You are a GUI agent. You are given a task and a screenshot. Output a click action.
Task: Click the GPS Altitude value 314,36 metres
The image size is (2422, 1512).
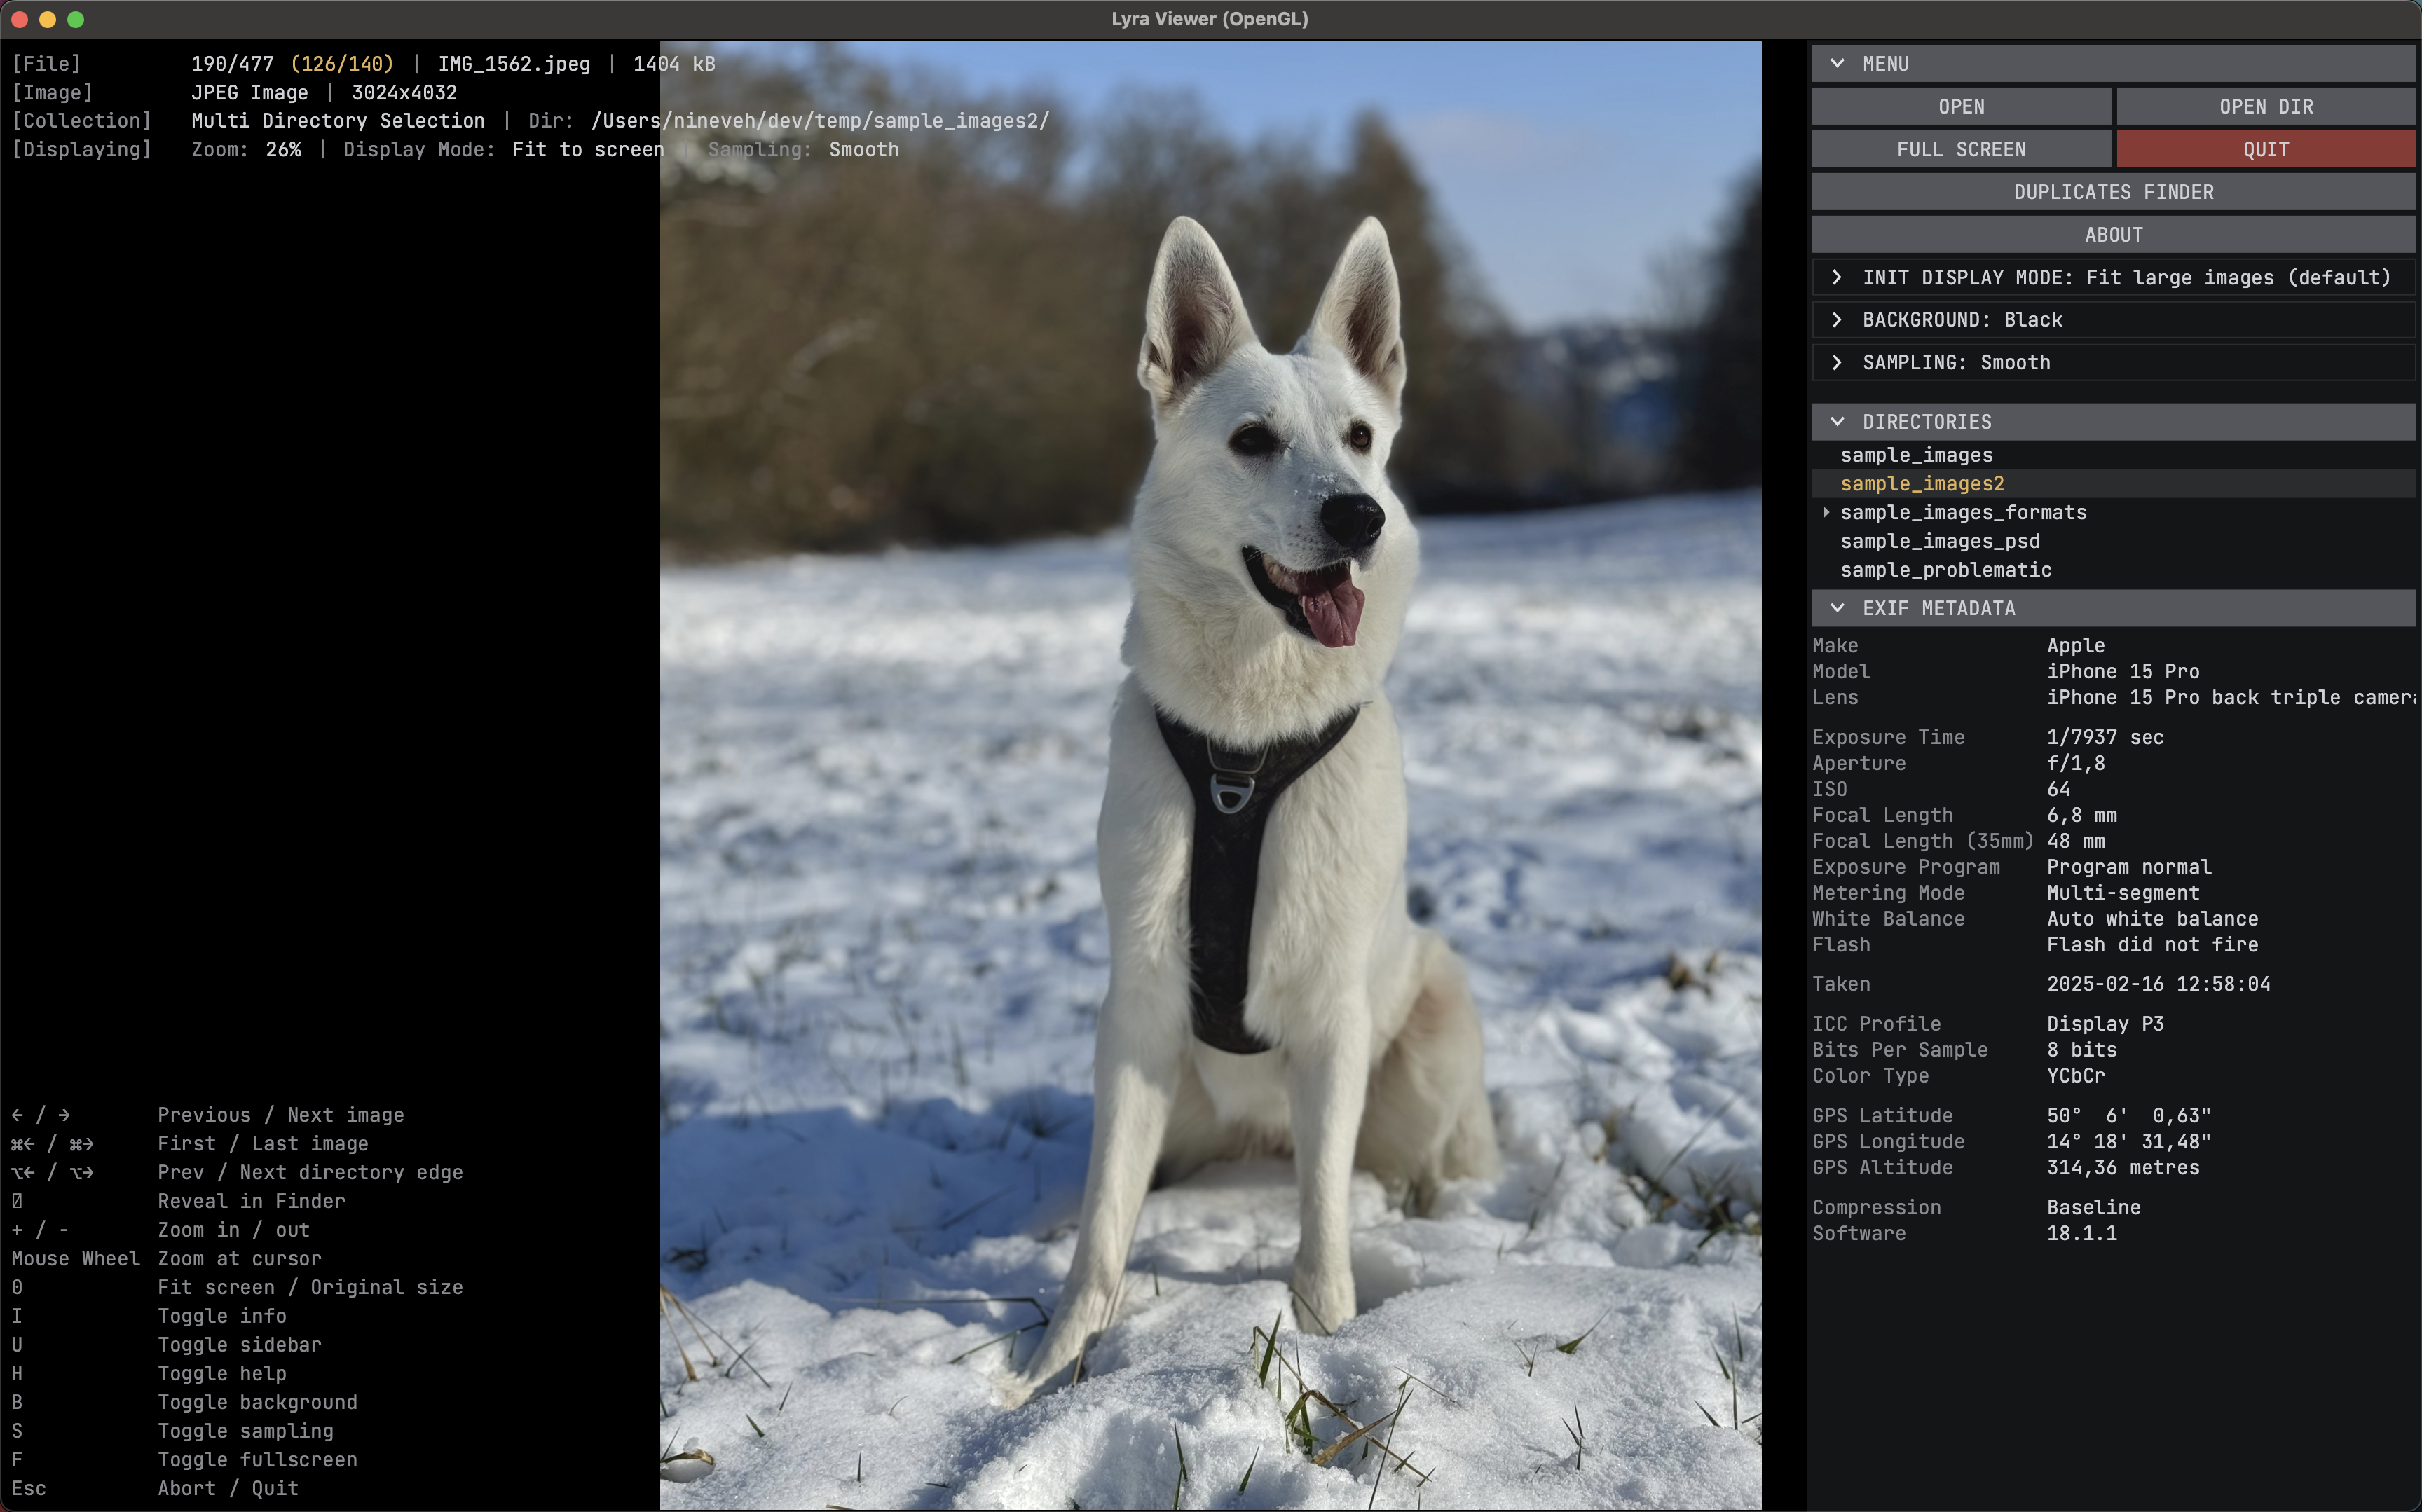[2122, 1168]
